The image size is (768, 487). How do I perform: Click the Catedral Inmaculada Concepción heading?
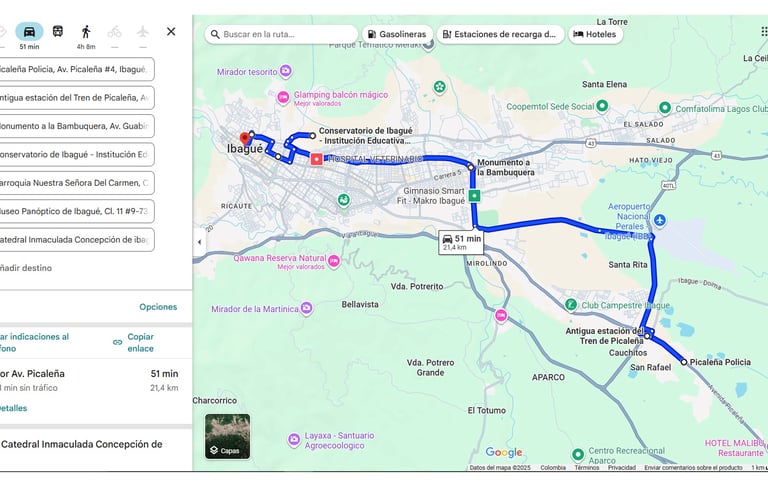(x=82, y=444)
